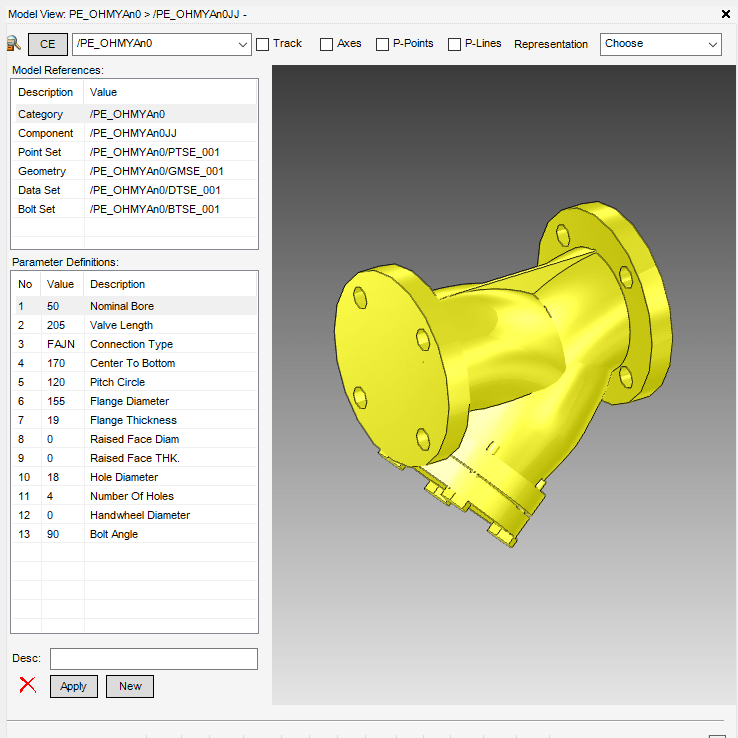Close the Model View panel
Screen dimensions: 738x738
[x=725, y=14]
